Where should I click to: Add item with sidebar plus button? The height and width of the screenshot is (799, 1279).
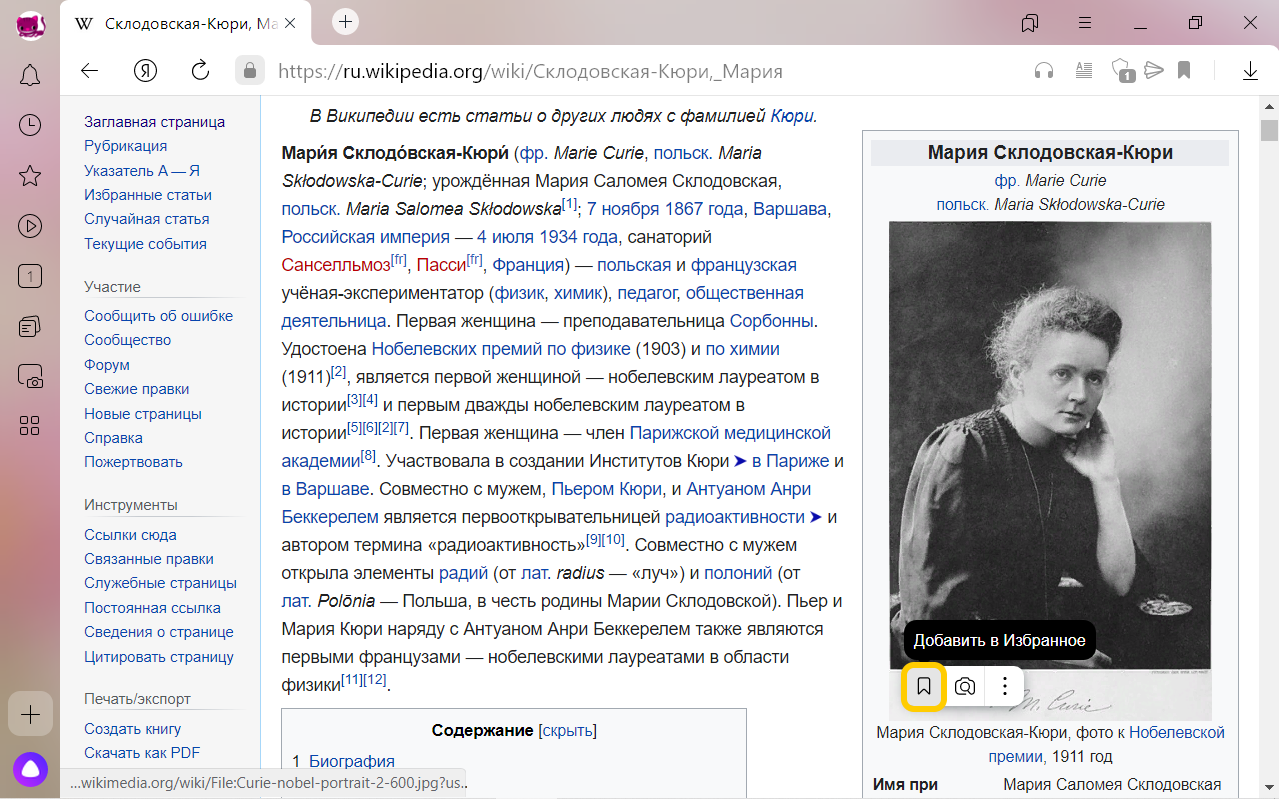point(30,714)
